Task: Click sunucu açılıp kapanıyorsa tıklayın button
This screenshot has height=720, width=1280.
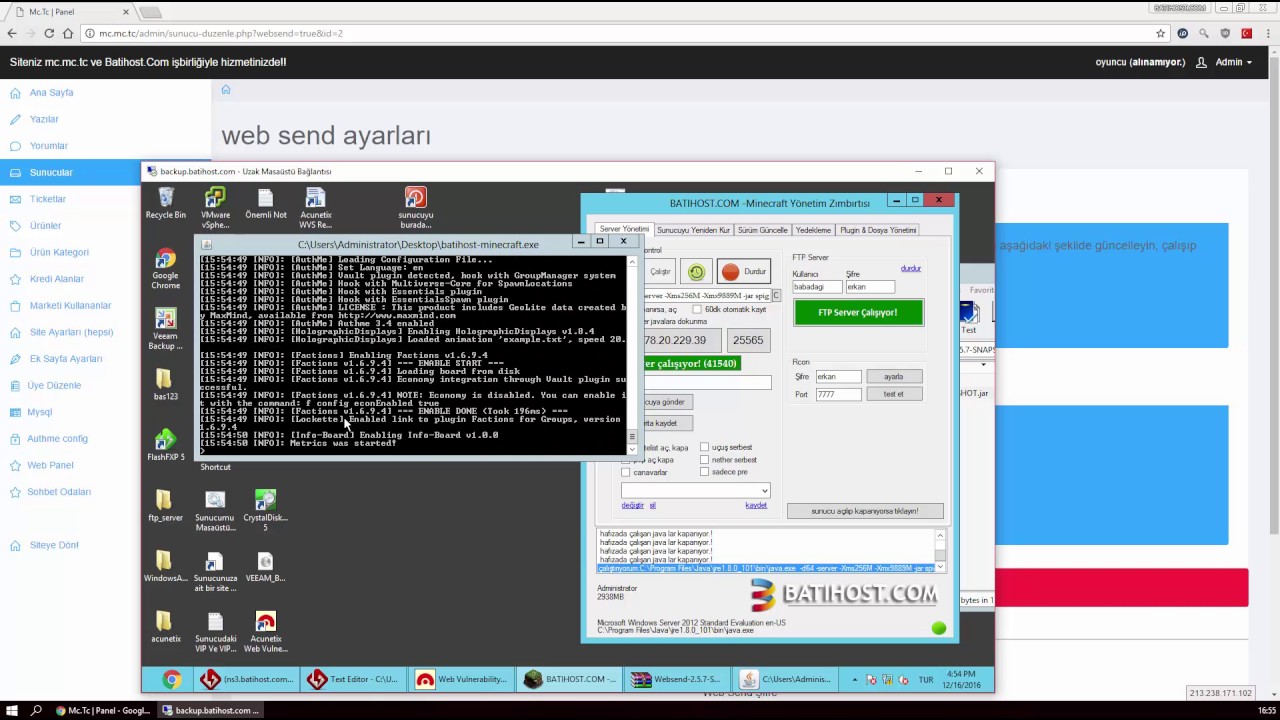Action: 864,511
